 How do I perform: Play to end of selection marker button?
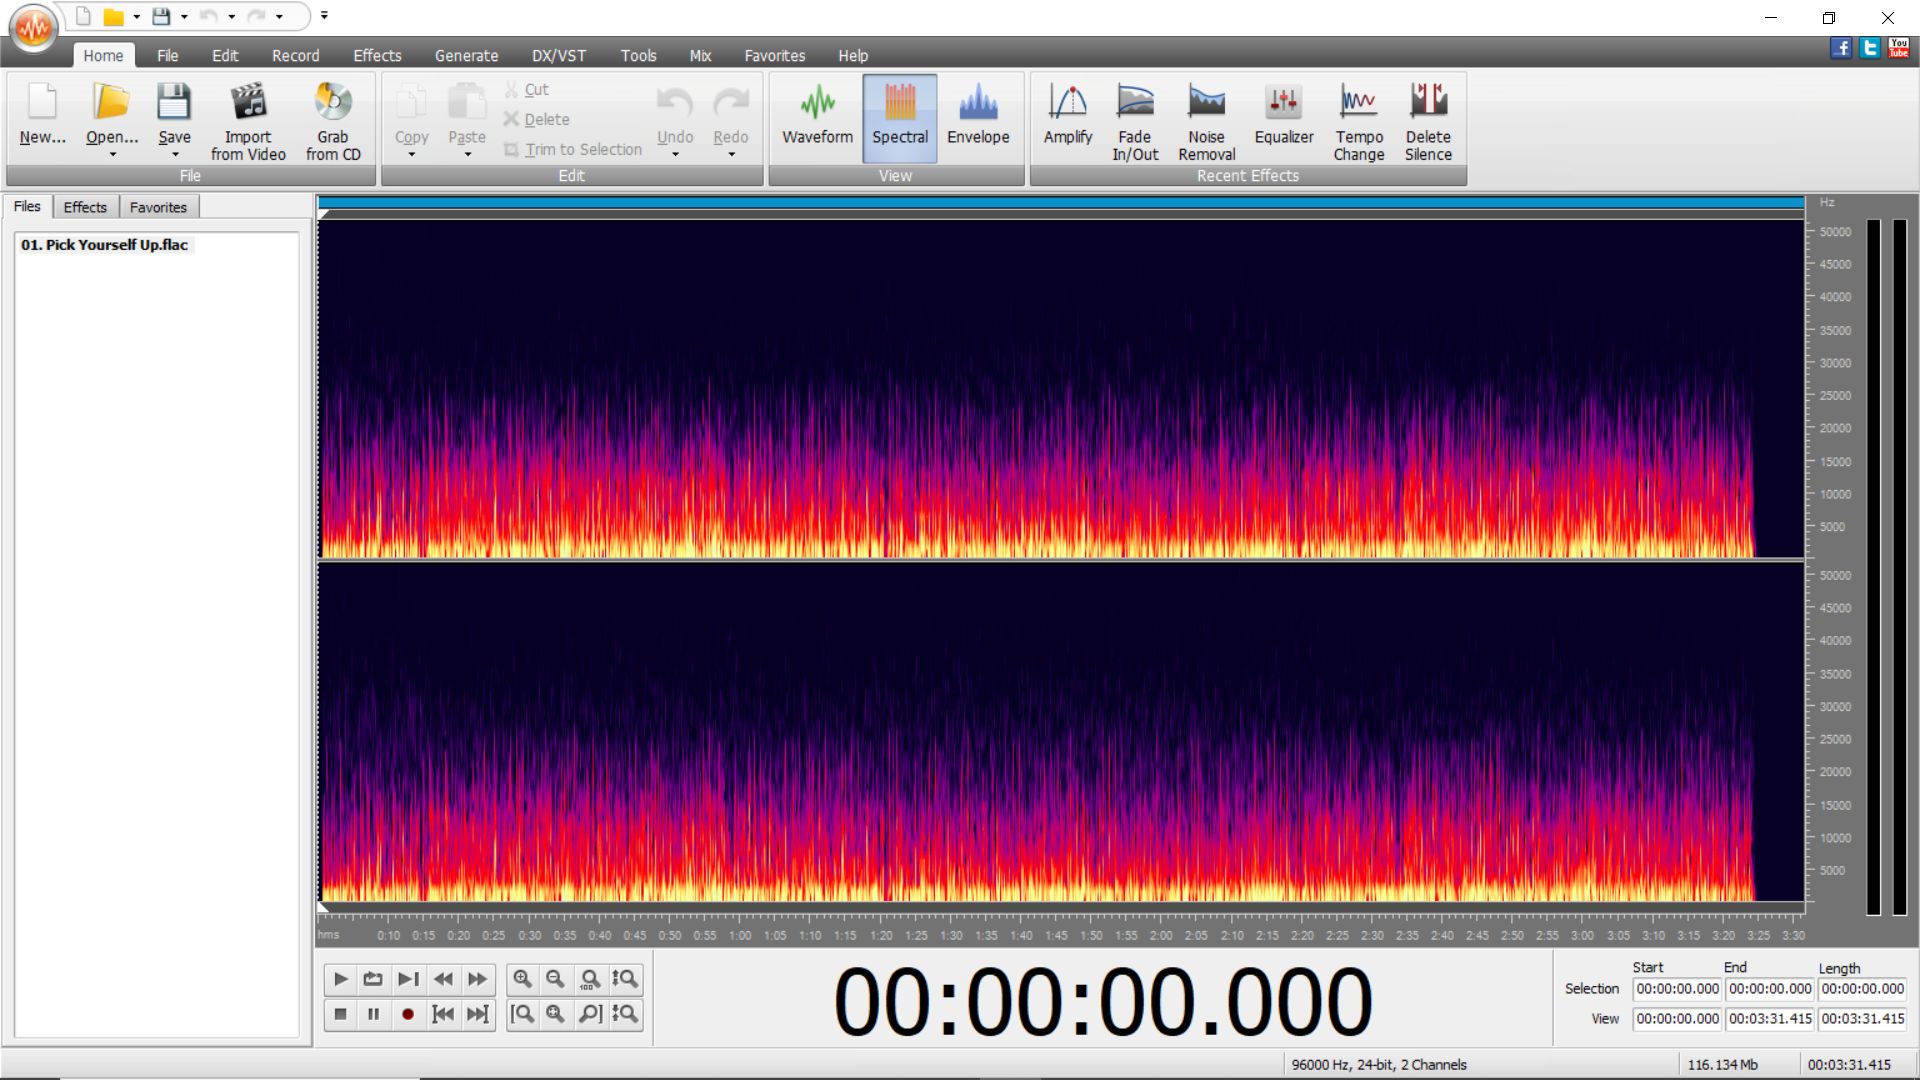408,979
